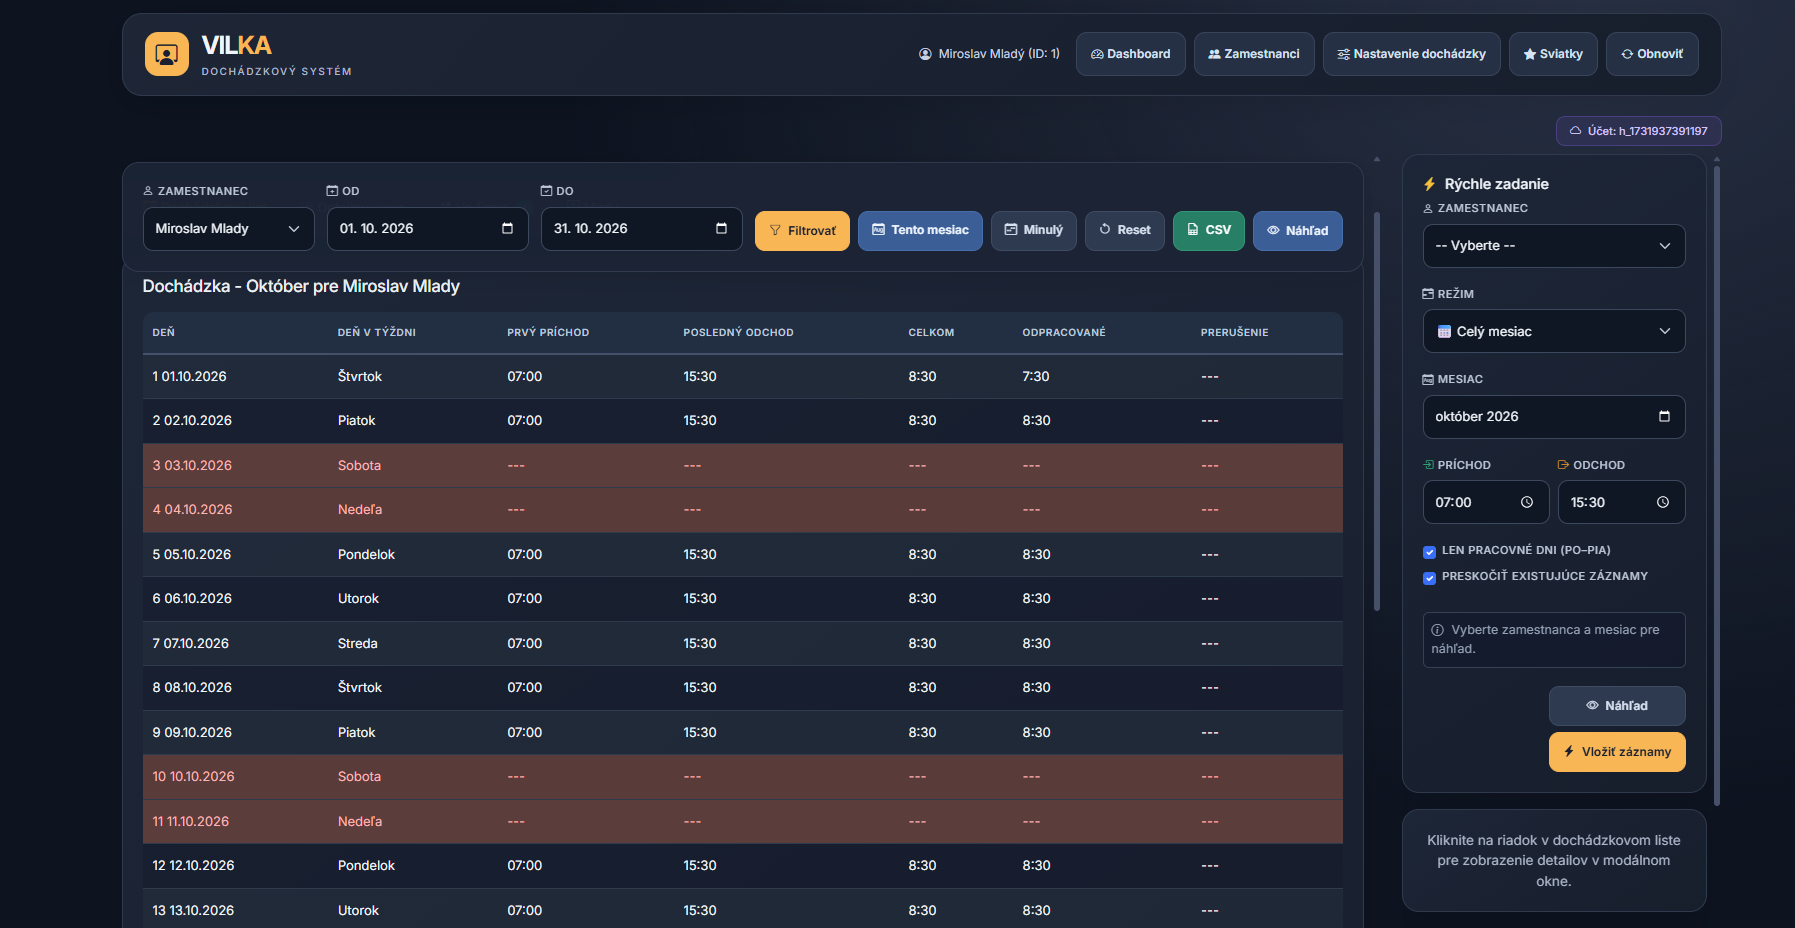The height and width of the screenshot is (928, 1795).
Task: Click the Odchod clock icon
Action: 1663,503
